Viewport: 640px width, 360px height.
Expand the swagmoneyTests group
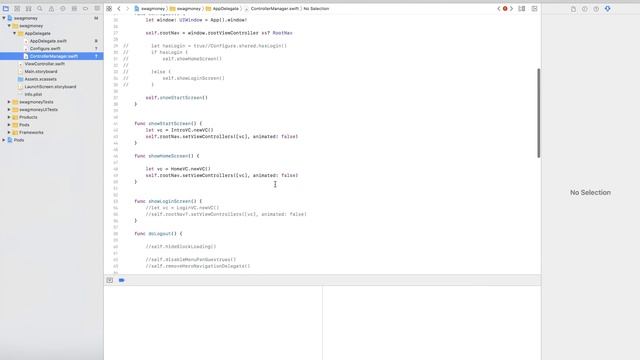(9, 102)
